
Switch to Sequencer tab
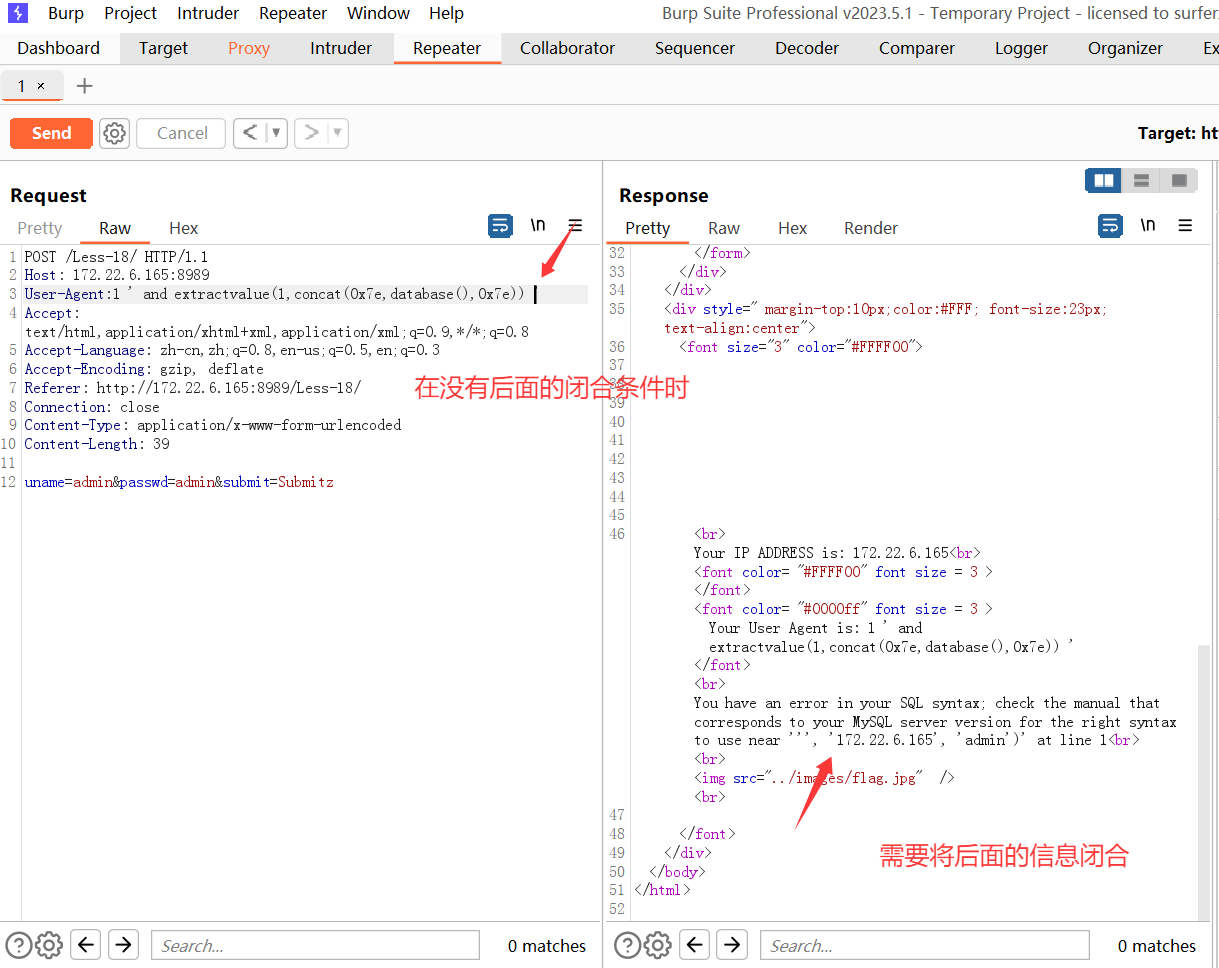pos(695,48)
